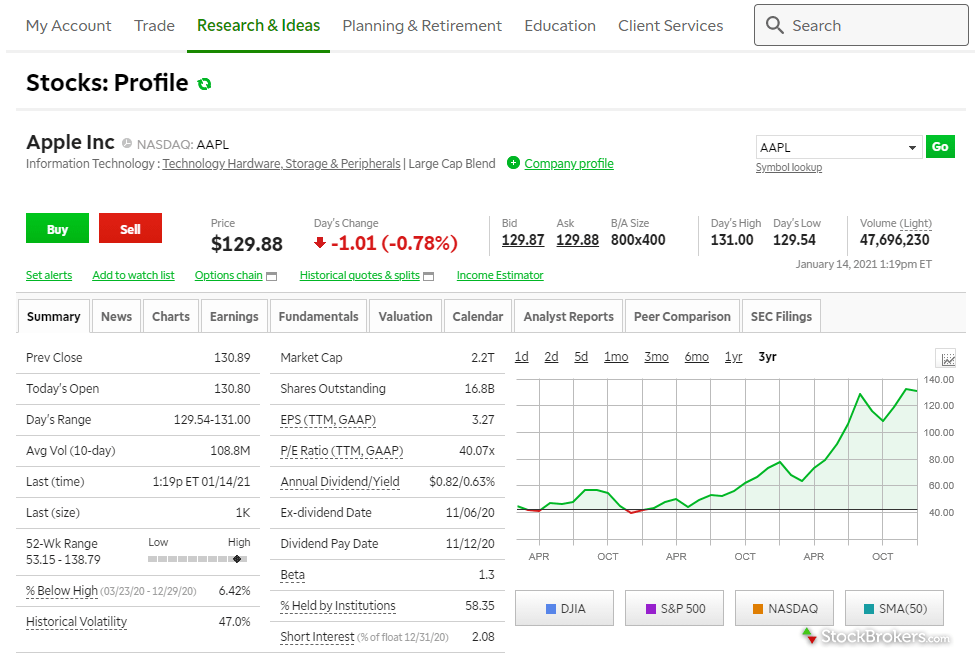
Task: Click the Search box at the top
Action: point(861,26)
